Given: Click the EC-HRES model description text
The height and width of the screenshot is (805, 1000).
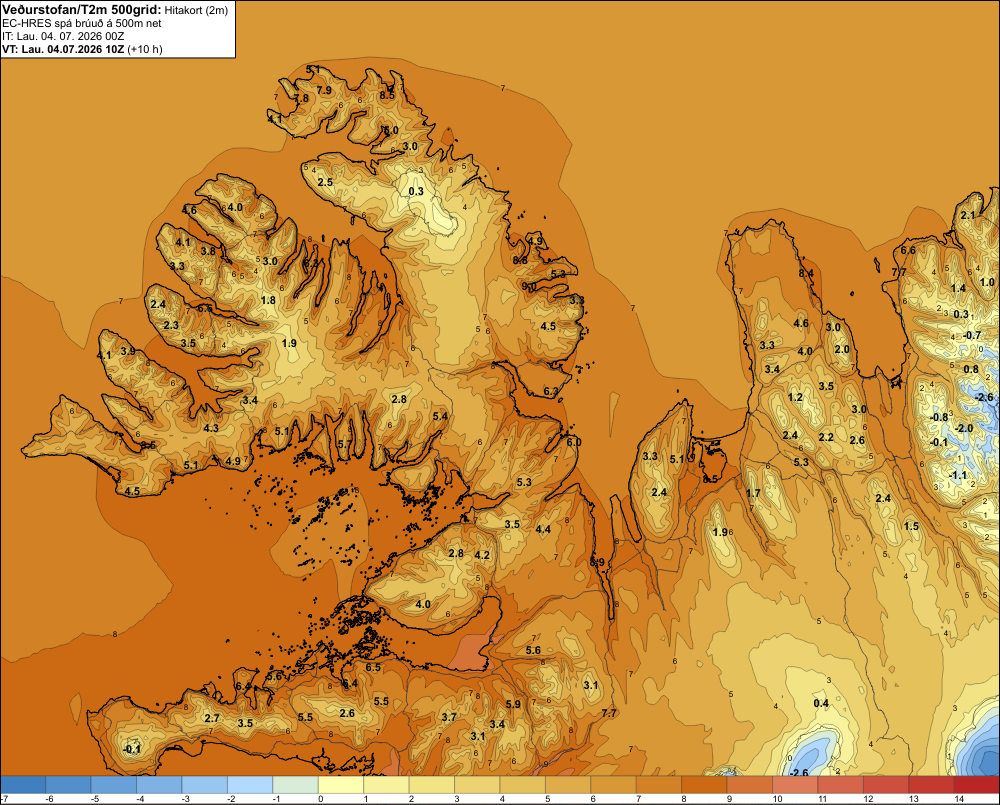Looking at the screenshot, I should click(x=82, y=24).
